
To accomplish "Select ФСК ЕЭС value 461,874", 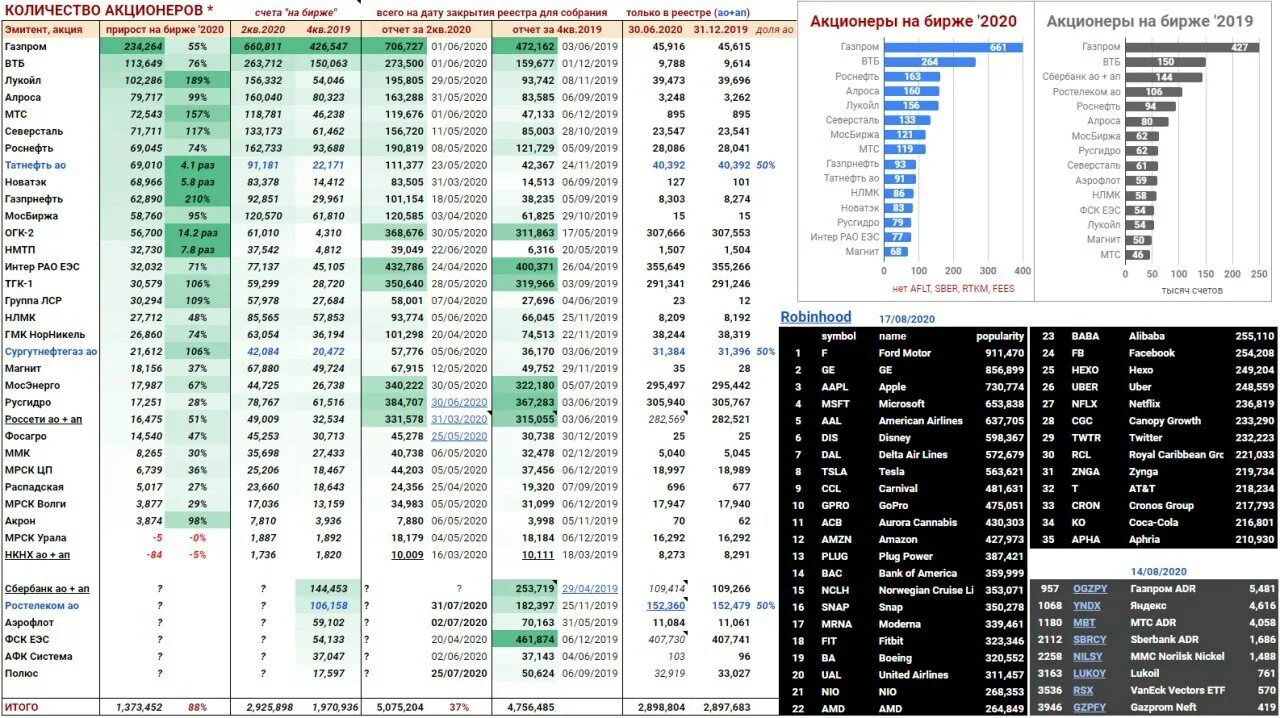I will pyautogui.click(x=535, y=640).
